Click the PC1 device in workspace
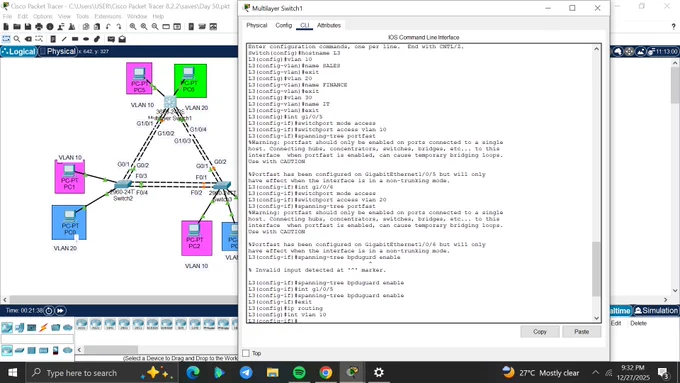Viewport: 680px width, 383px height. (x=69, y=177)
